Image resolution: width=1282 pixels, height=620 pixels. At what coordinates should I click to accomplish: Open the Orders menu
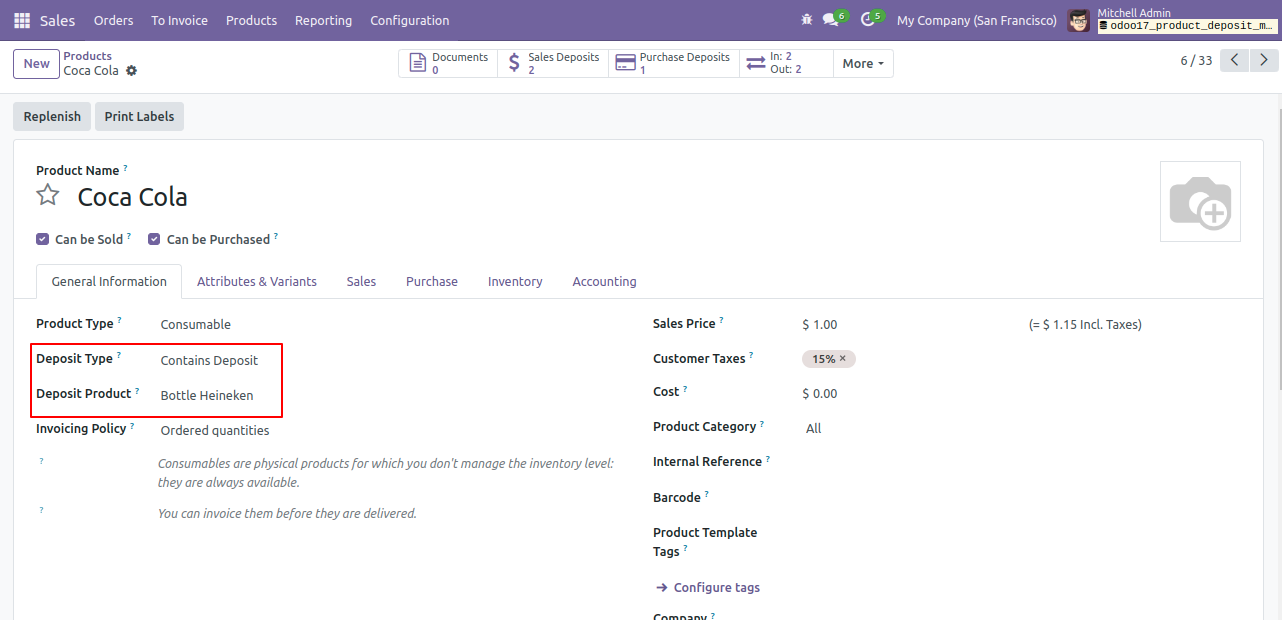113,20
